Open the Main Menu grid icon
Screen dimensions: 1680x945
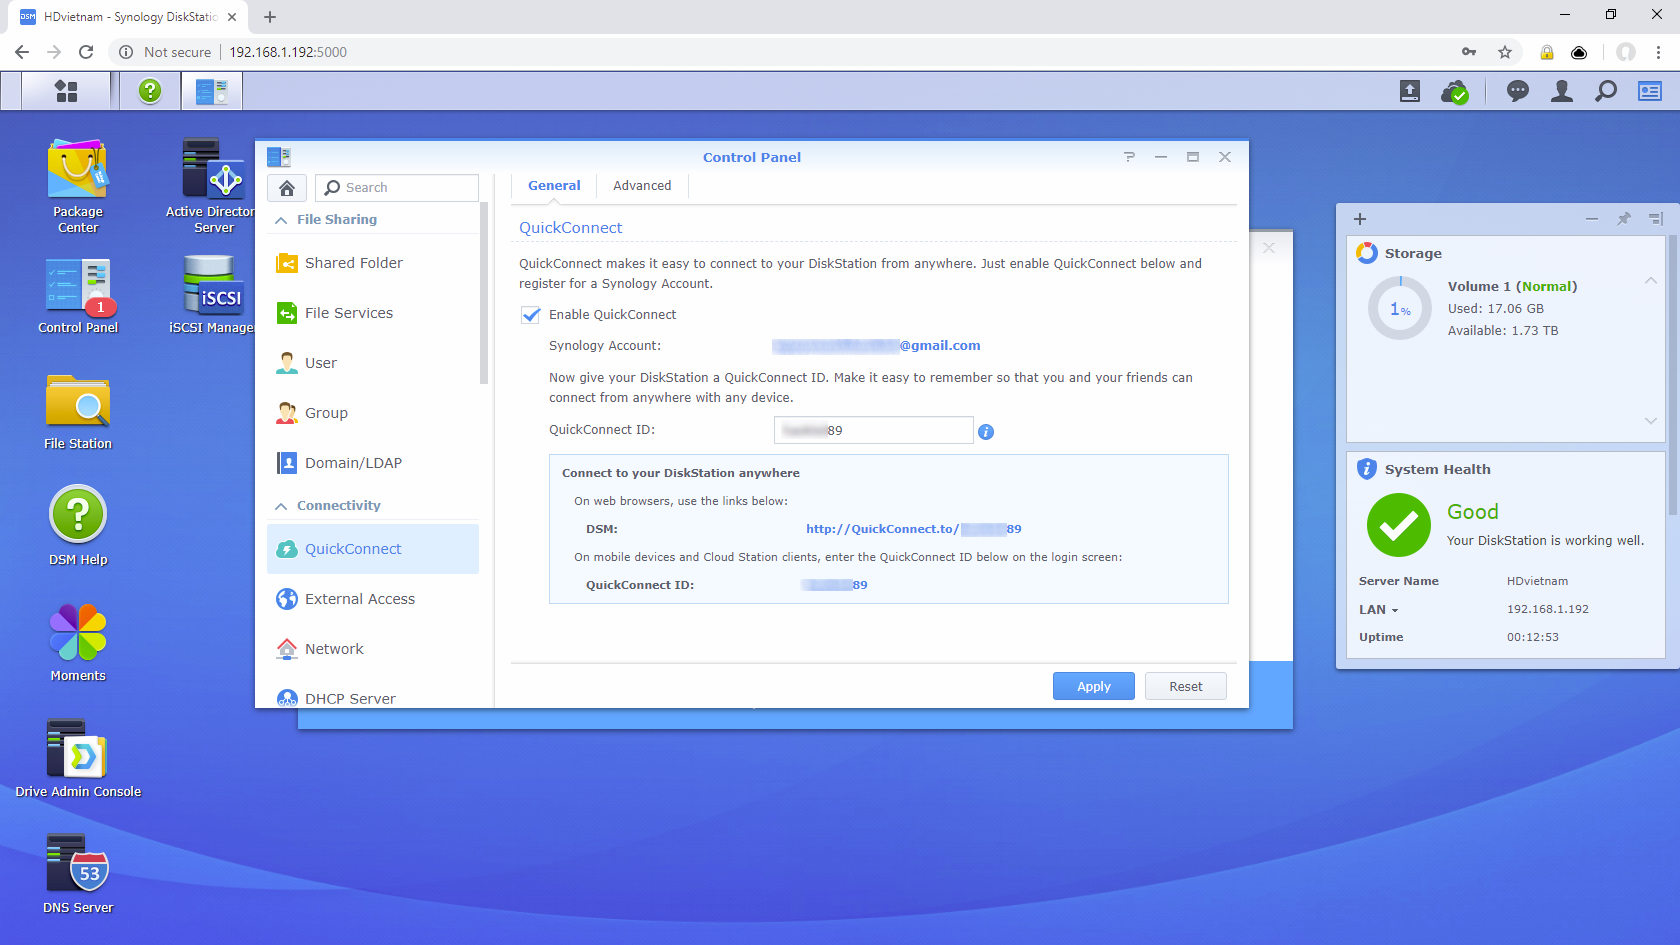66,91
